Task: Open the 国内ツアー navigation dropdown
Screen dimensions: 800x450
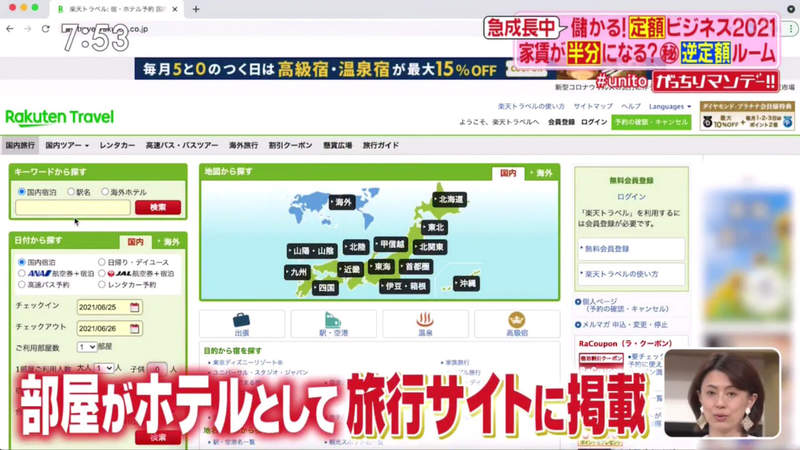Action: pyautogui.click(x=67, y=145)
